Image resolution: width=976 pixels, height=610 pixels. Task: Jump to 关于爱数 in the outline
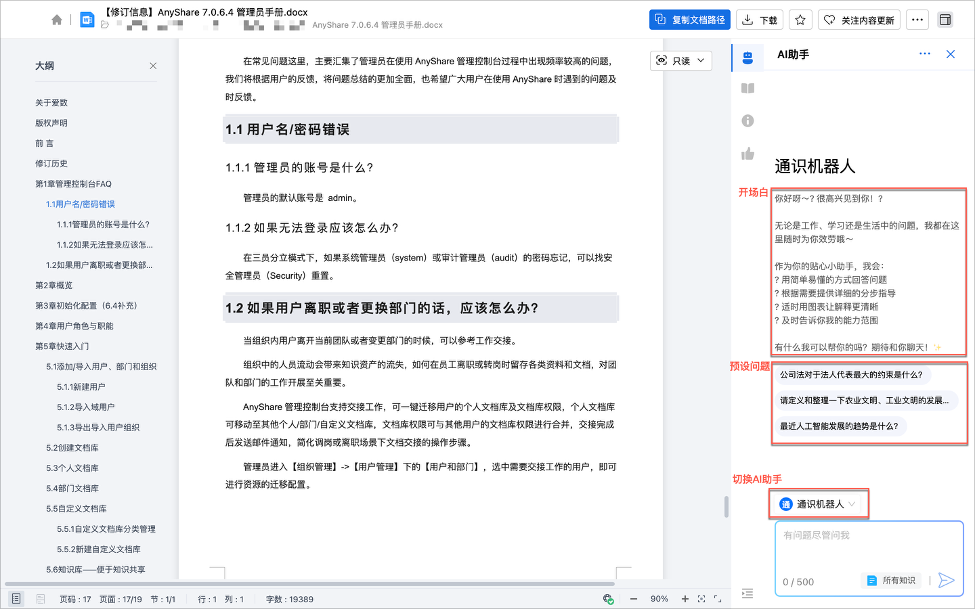click(51, 103)
